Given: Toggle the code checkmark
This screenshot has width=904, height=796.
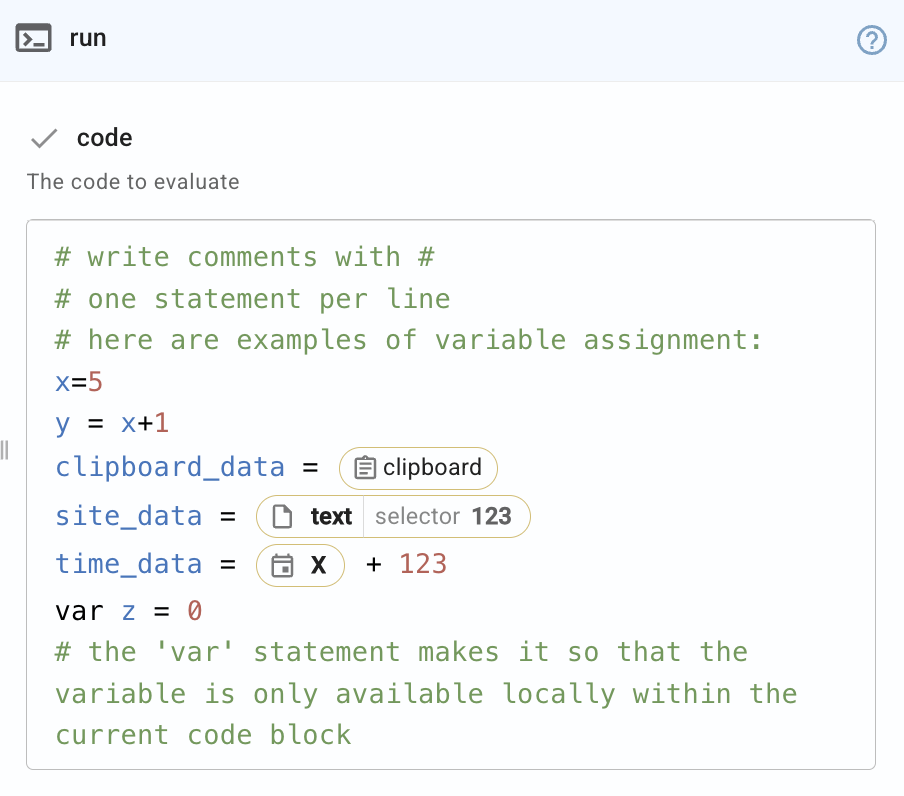Looking at the screenshot, I should 44,138.
